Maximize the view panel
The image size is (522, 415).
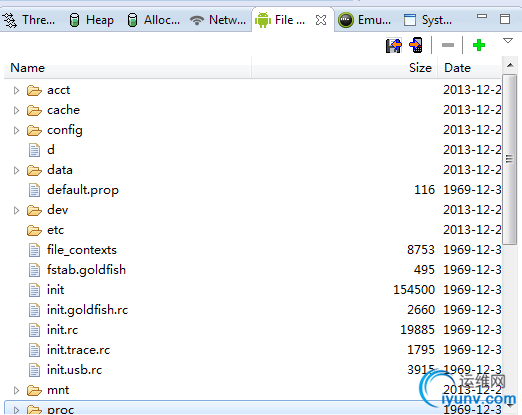pyautogui.click(x=505, y=19)
